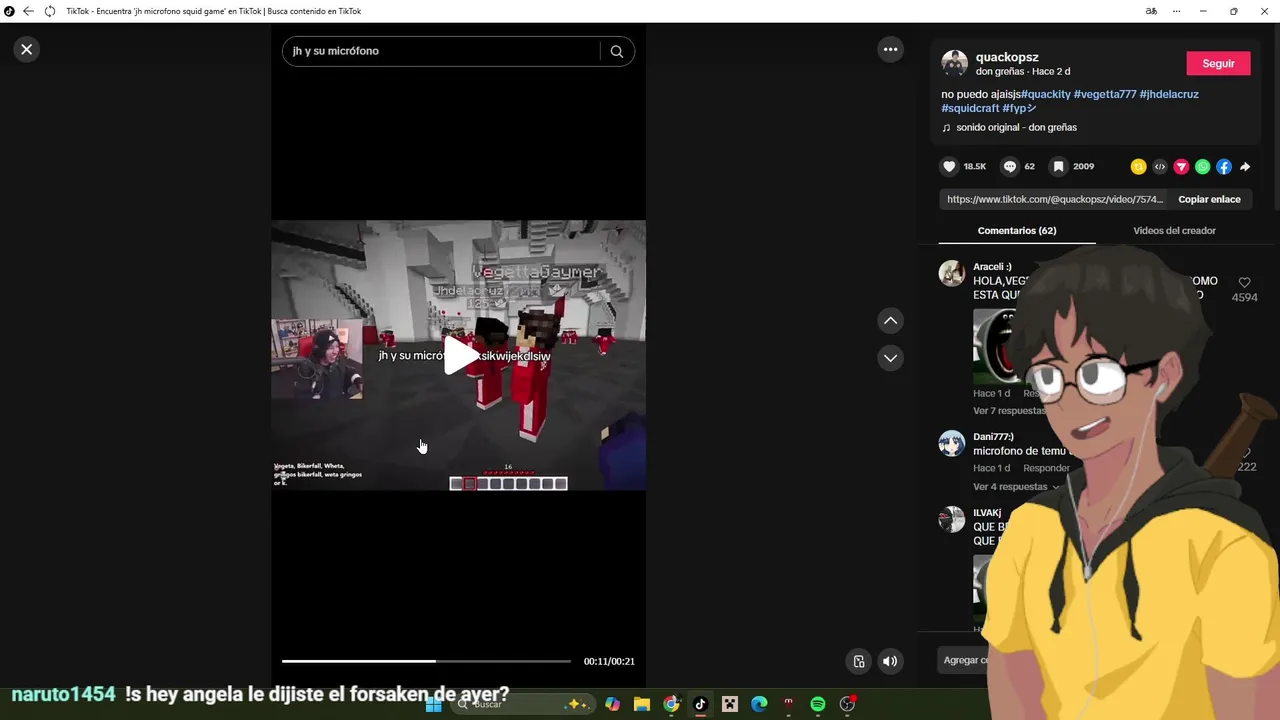Open quackopsz profile avatar
1280x720 pixels.
[x=955, y=63]
